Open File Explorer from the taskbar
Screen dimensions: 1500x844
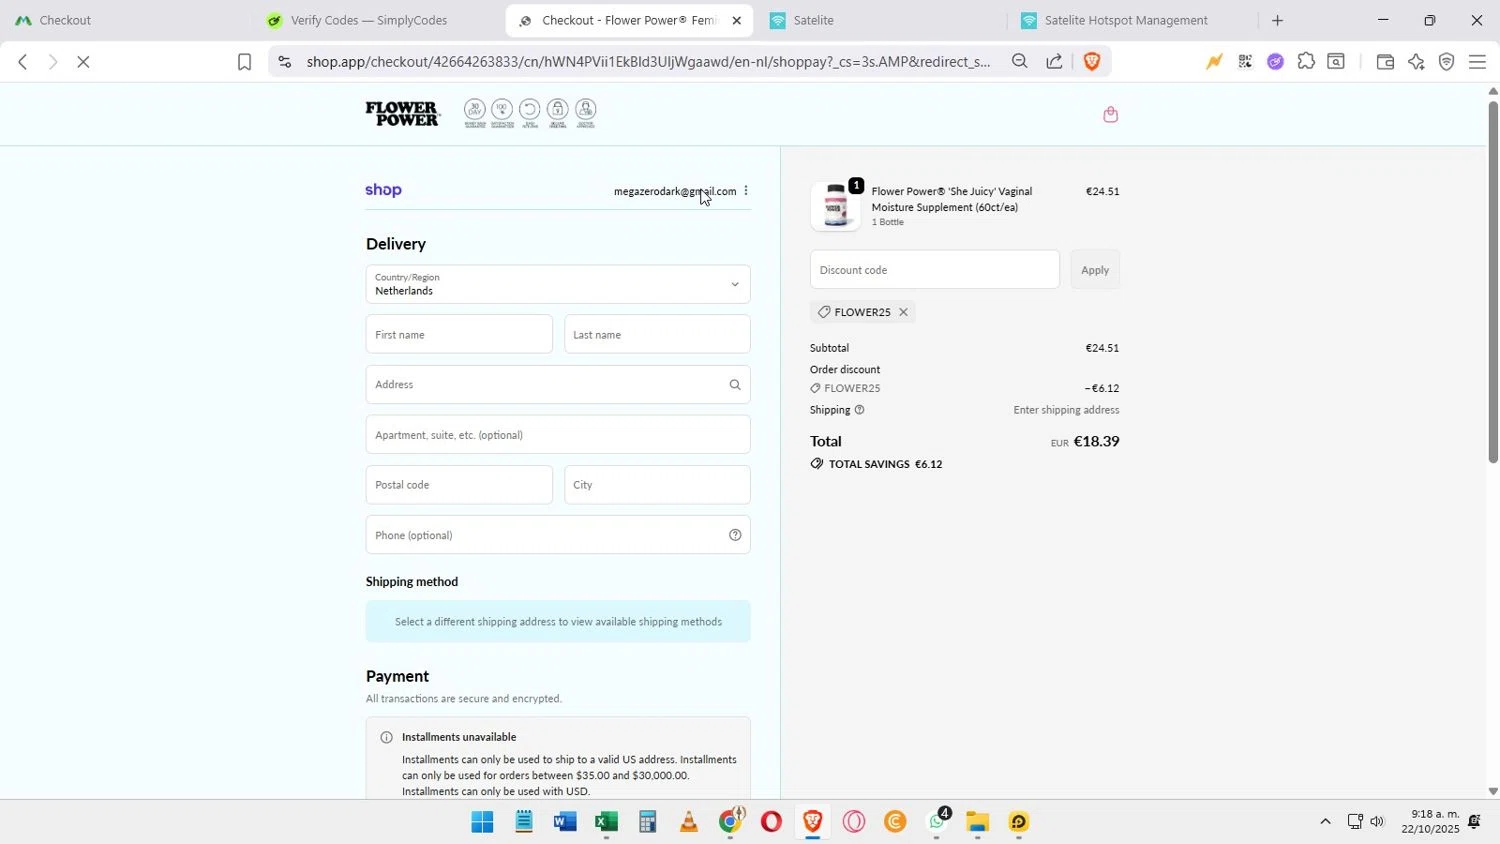(x=978, y=823)
